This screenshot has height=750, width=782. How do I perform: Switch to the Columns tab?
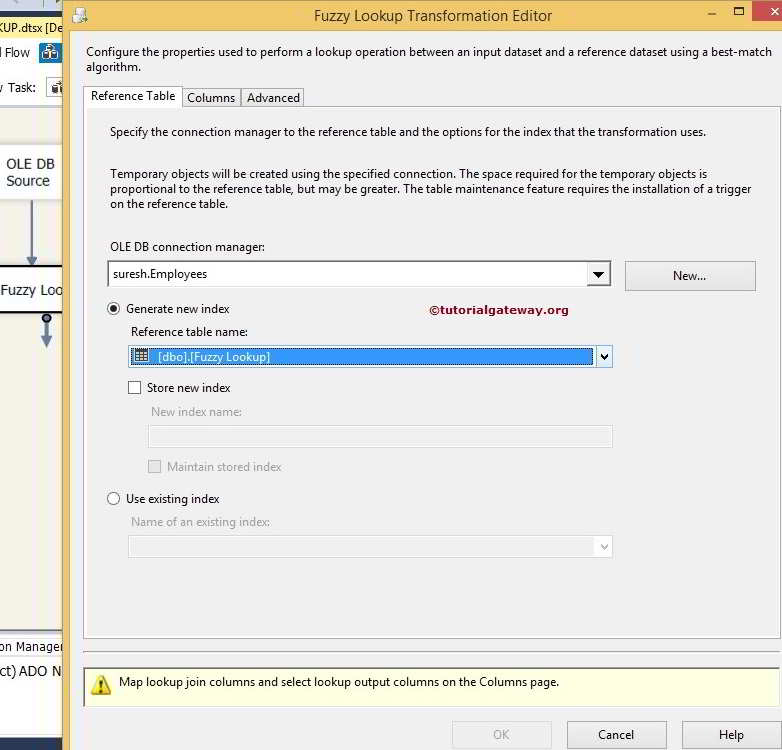(x=211, y=98)
